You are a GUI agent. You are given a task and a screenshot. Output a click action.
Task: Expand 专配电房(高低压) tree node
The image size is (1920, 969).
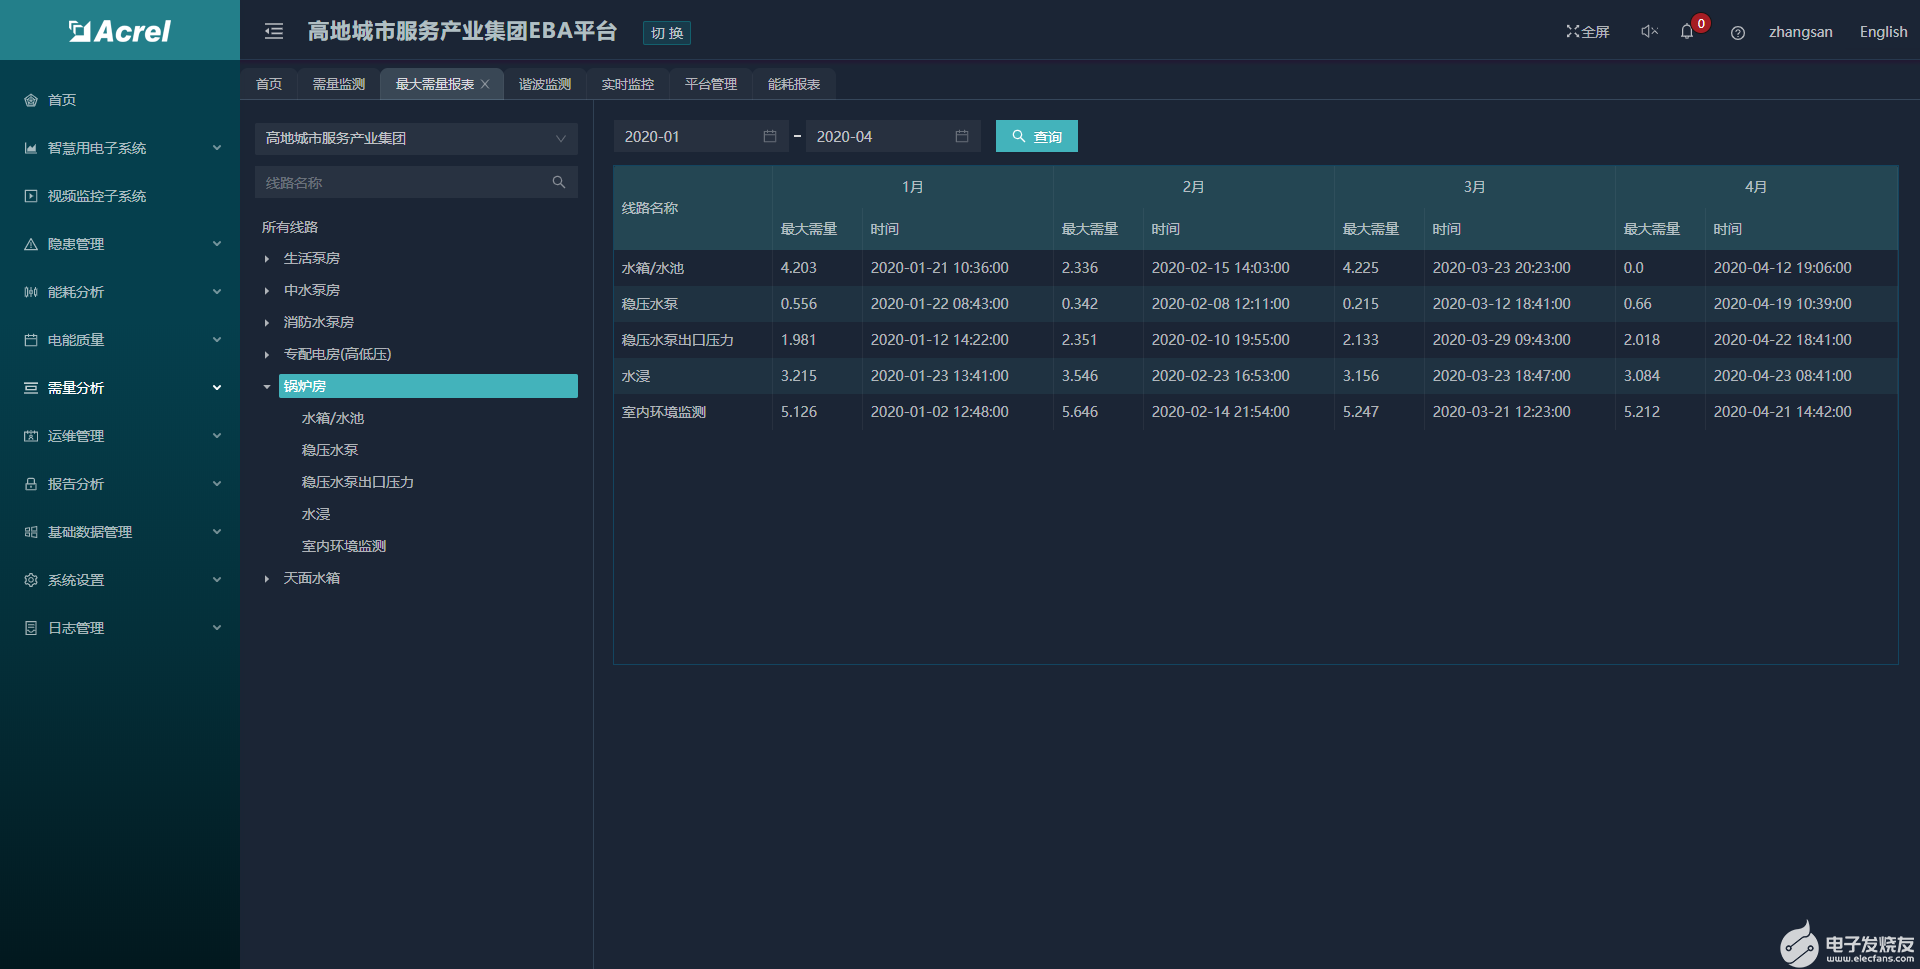pyautogui.click(x=267, y=355)
